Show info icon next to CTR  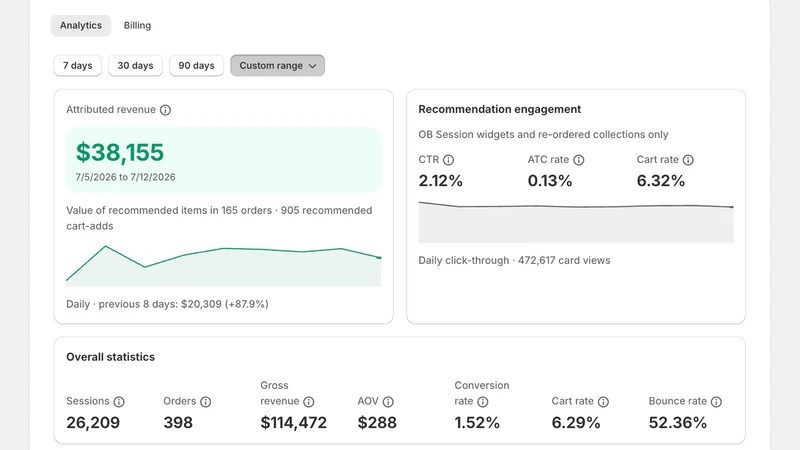pyautogui.click(x=448, y=160)
